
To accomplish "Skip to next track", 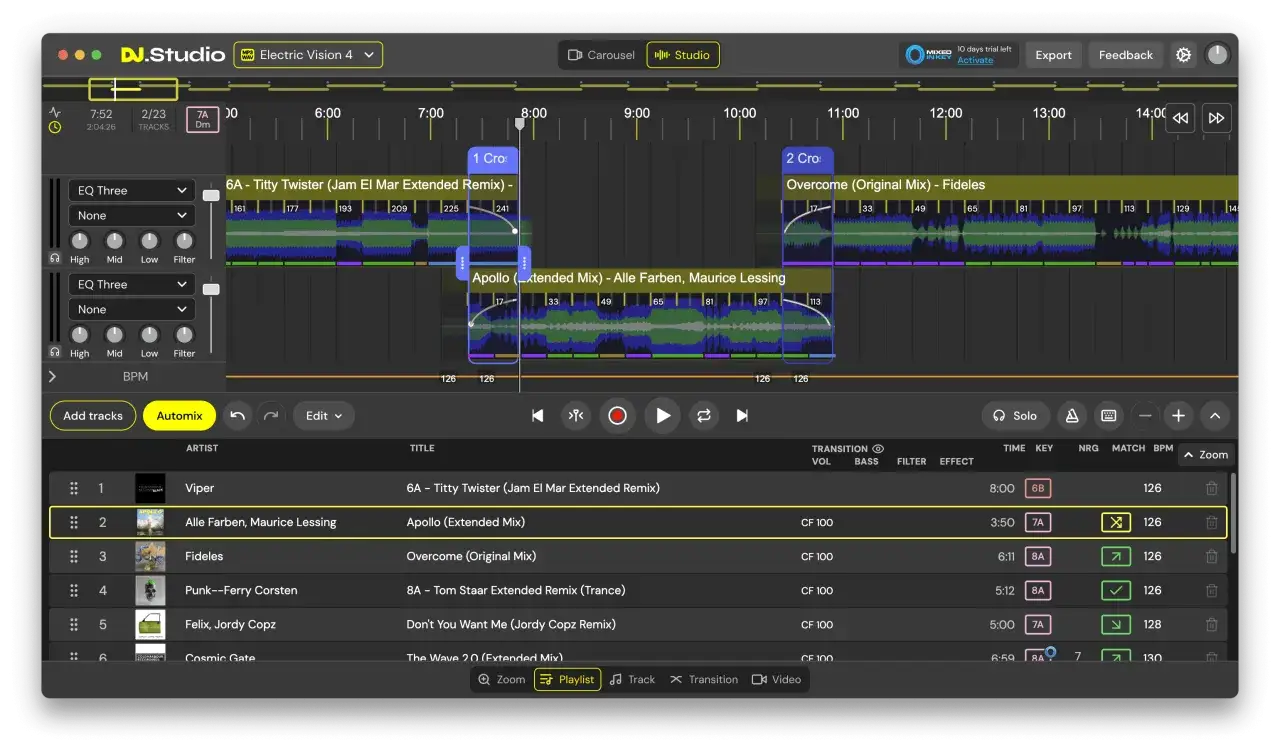I will tap(742, 416).
